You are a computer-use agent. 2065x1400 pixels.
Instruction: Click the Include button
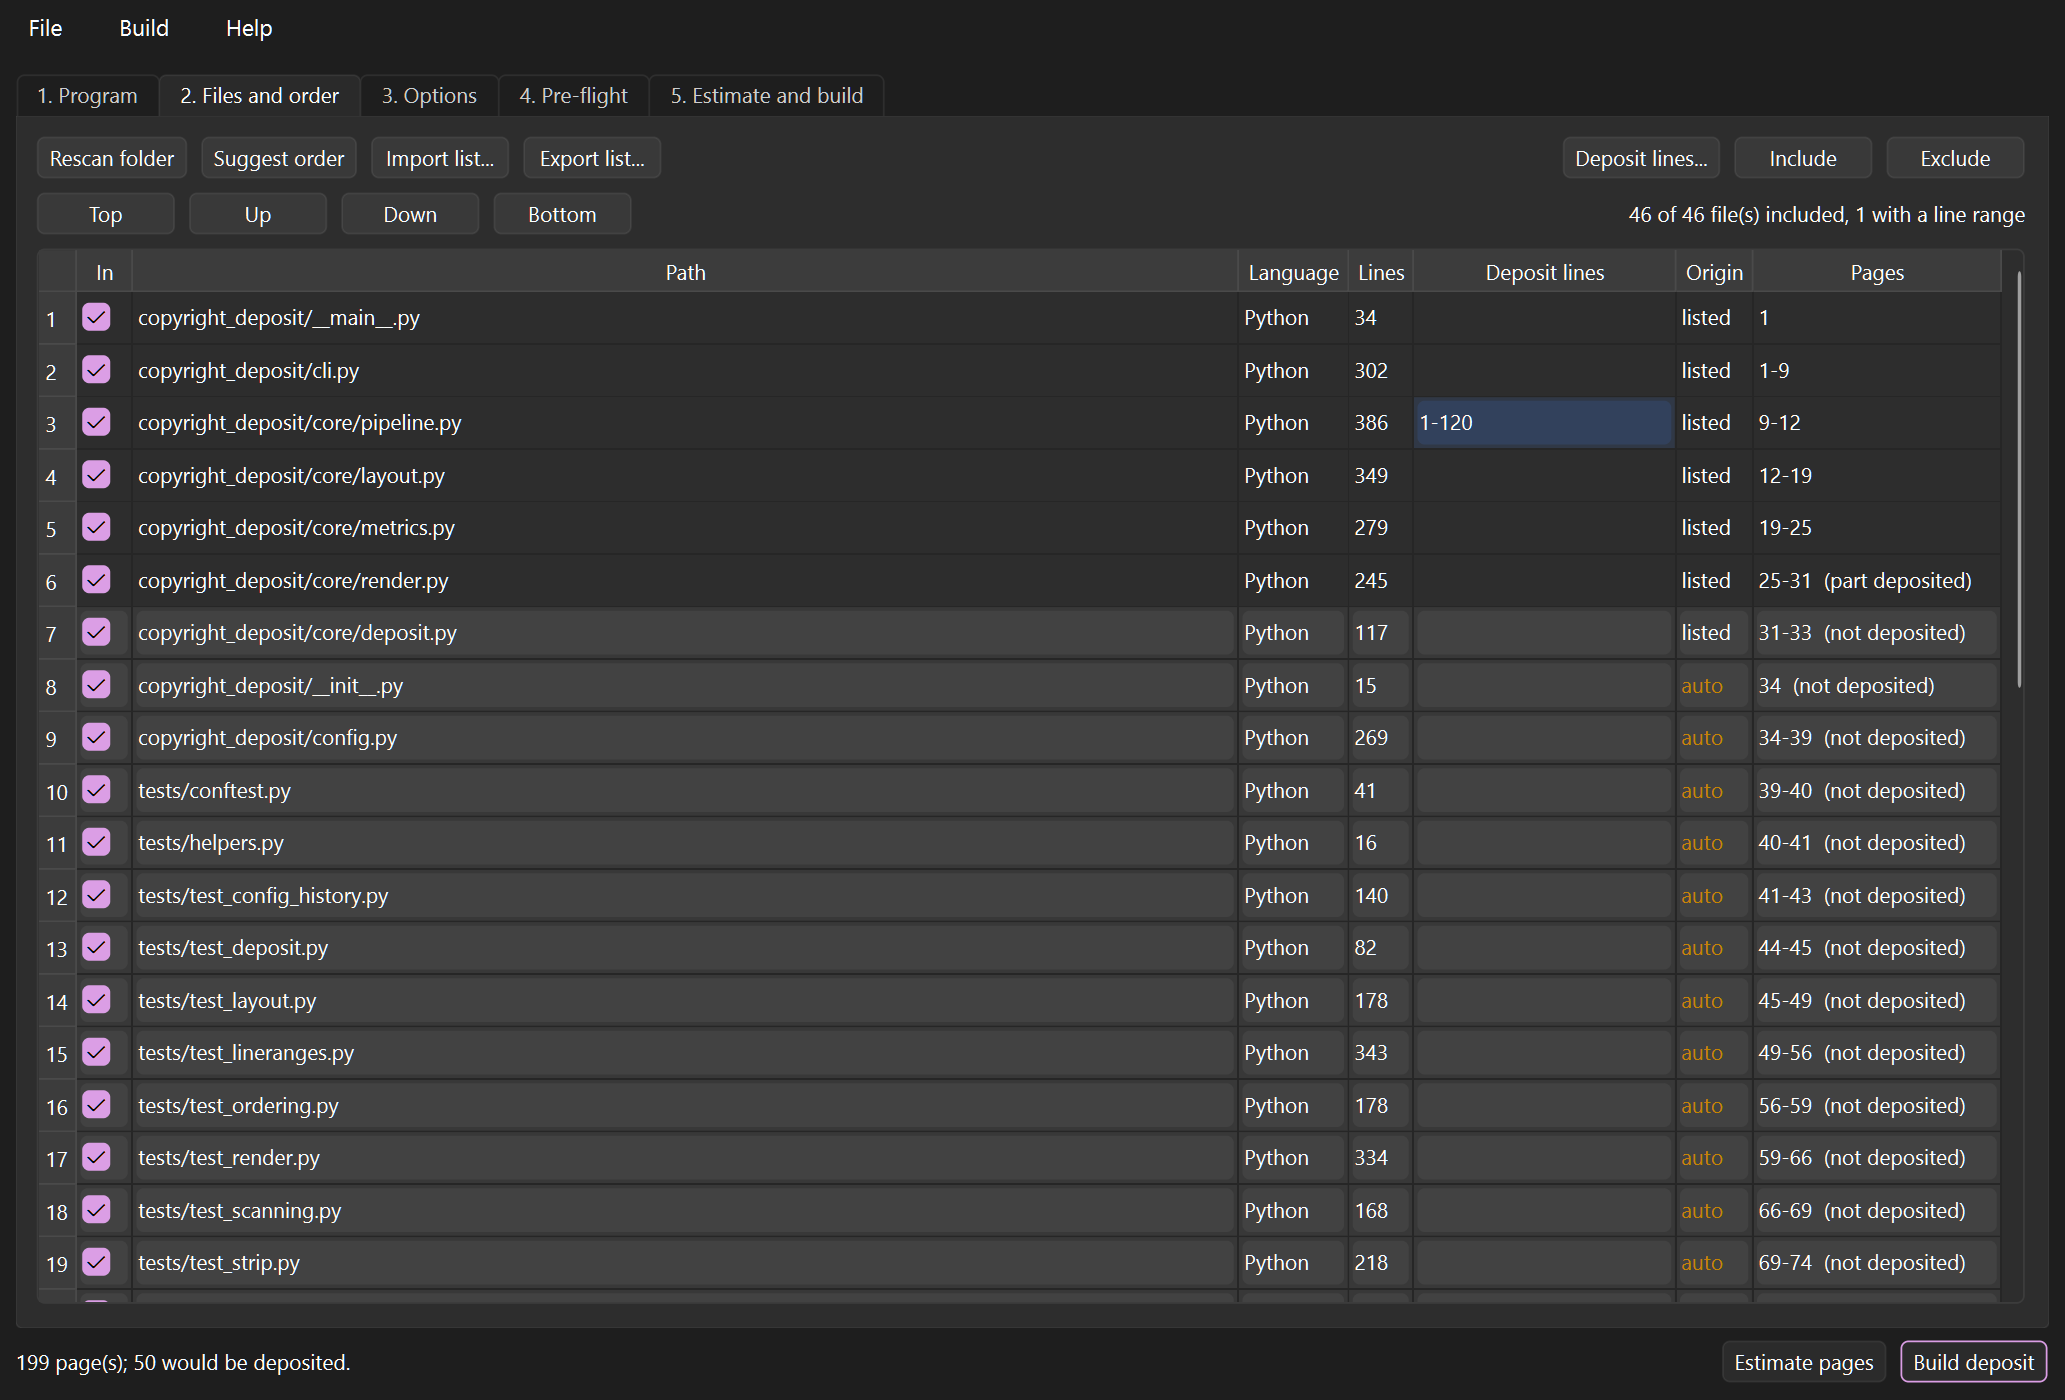click(x=1803, y=158)
